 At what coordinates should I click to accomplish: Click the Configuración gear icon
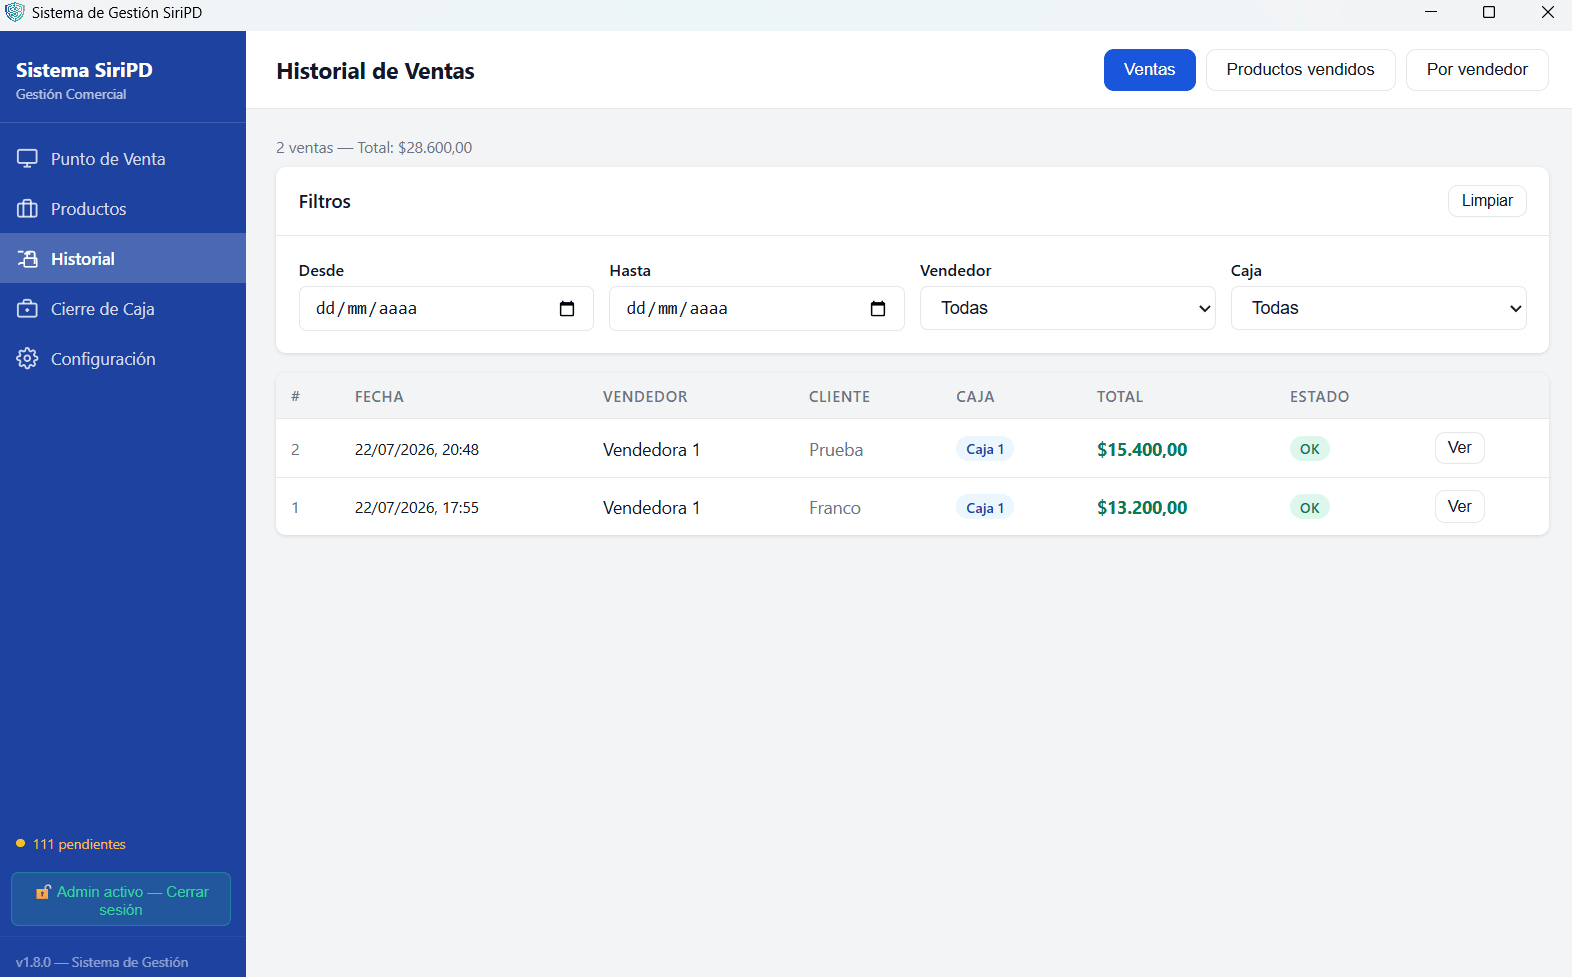coord(27,359)
